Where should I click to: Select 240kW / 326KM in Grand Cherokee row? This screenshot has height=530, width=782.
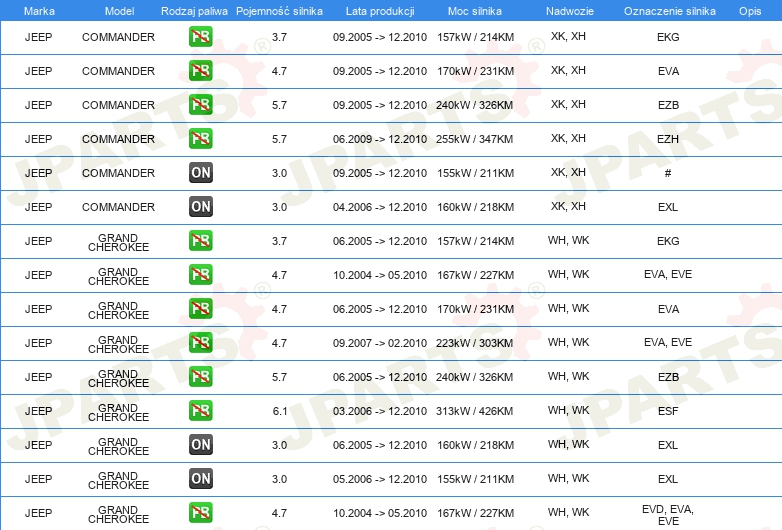pyautogui.click(x=475, y=377)
